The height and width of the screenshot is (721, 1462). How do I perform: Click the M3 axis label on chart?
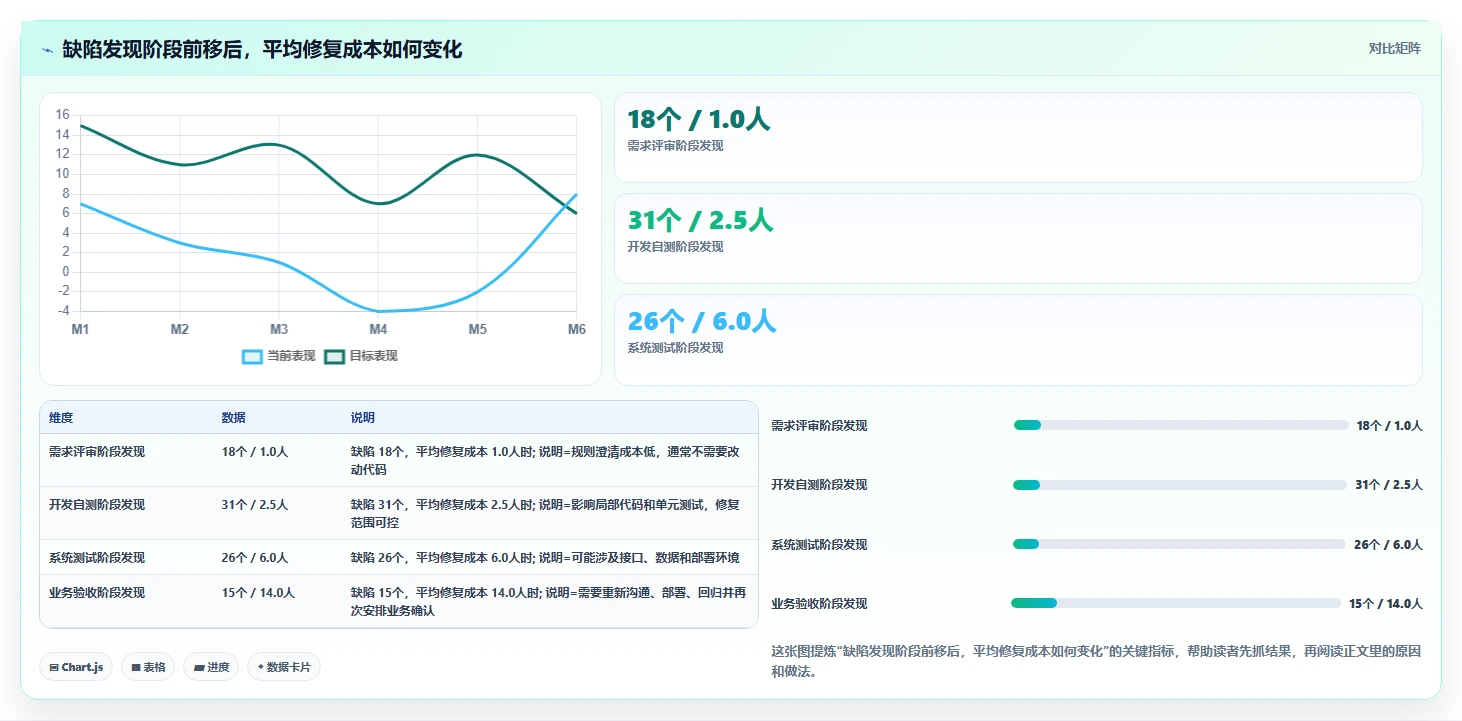(279, 329)
